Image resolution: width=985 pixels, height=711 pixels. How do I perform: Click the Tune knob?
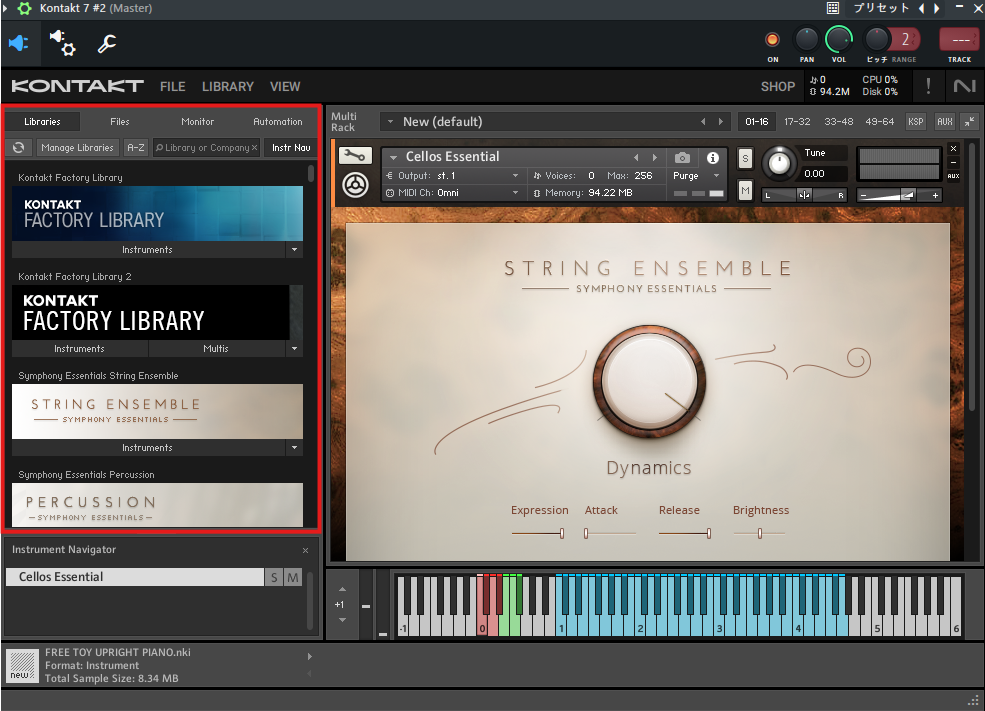tap(779, 163)
